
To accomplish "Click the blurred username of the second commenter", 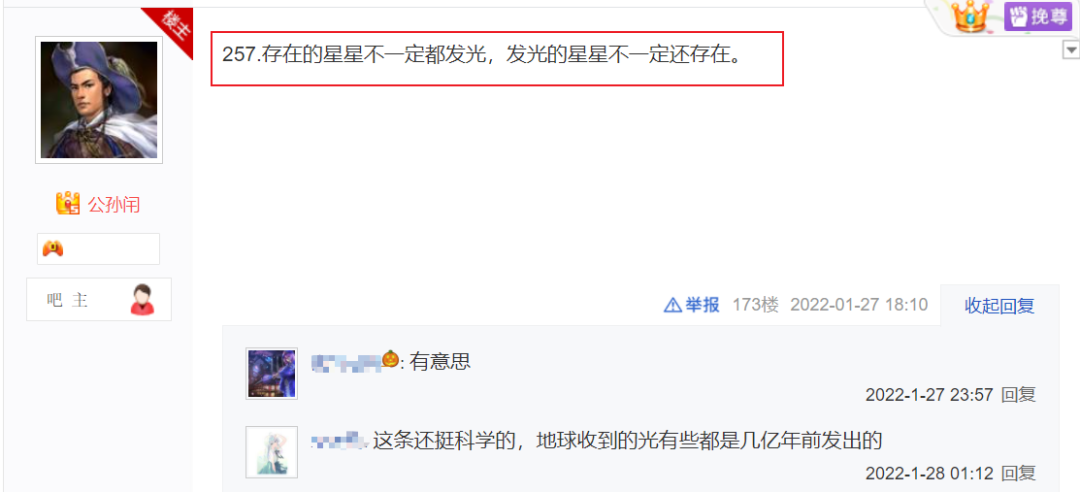I will 337,440.
